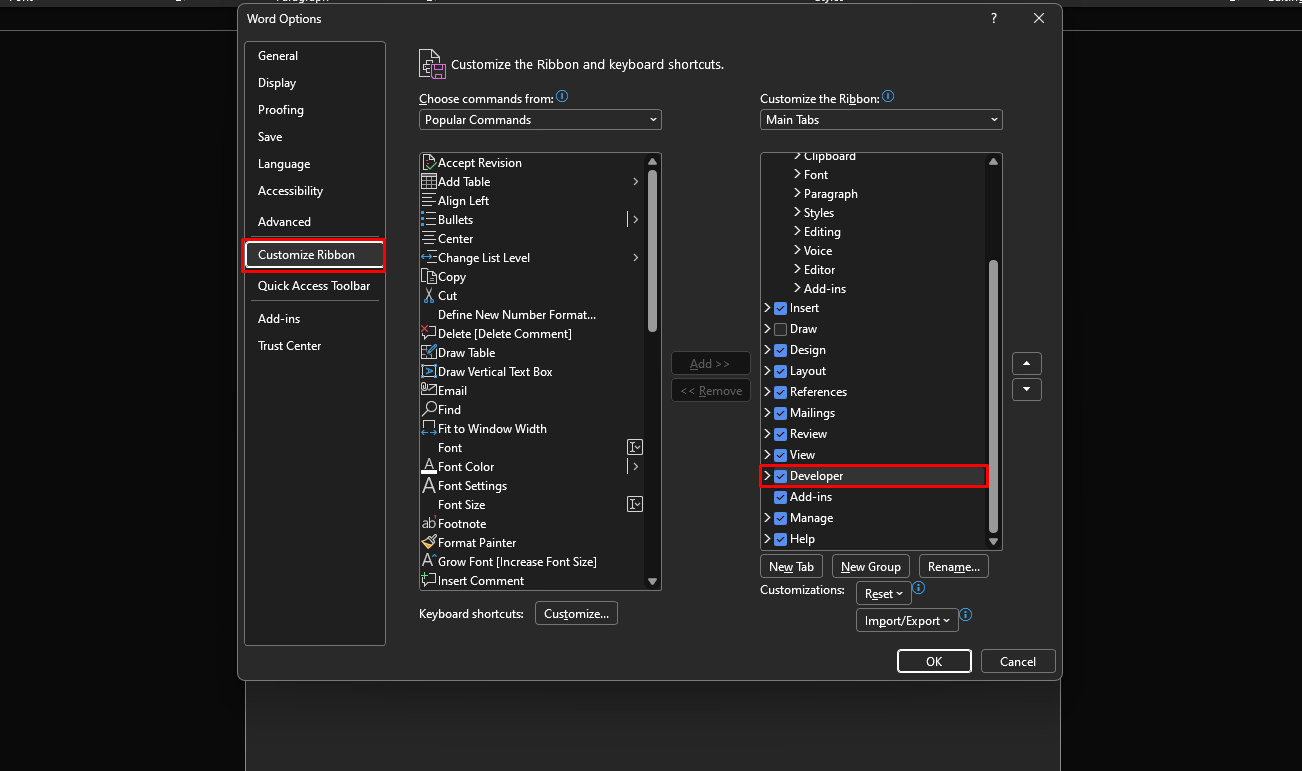Click the Insert Comment icon
The width and height of the screenshot is (1302, 771).
tap(429, 580)
